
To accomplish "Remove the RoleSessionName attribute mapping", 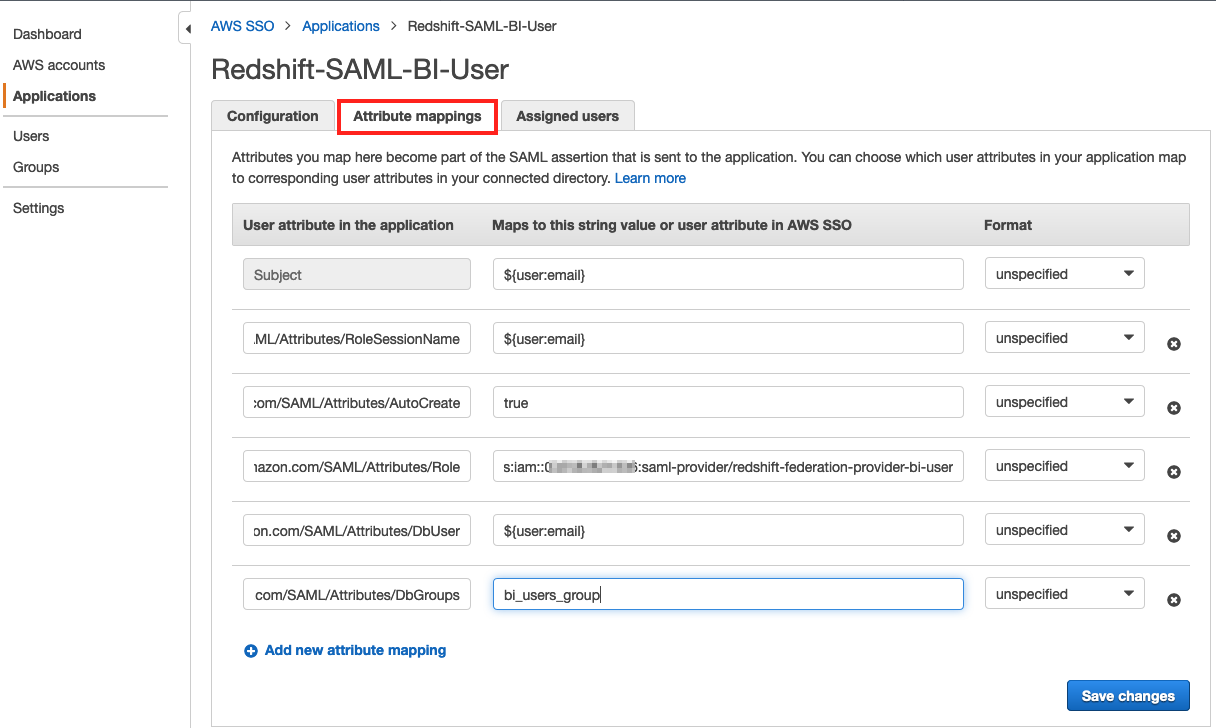I will click(x=1174, y=344).
